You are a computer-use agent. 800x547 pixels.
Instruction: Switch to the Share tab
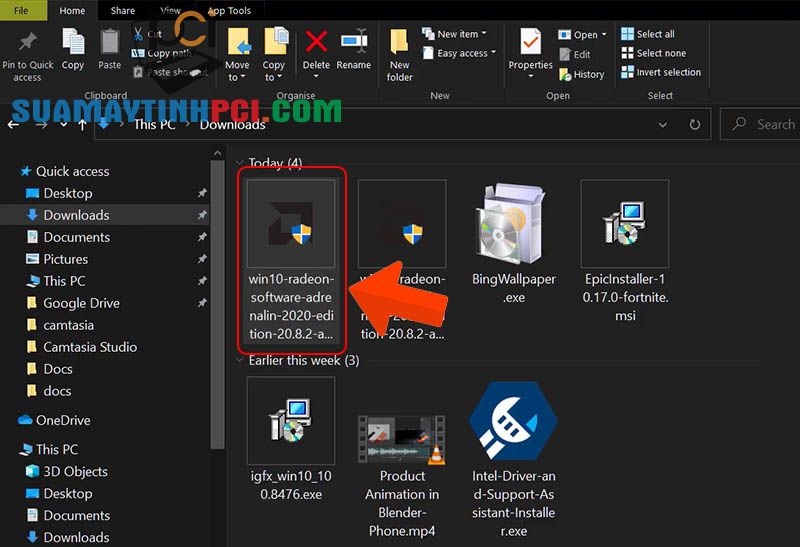[122, 10]
